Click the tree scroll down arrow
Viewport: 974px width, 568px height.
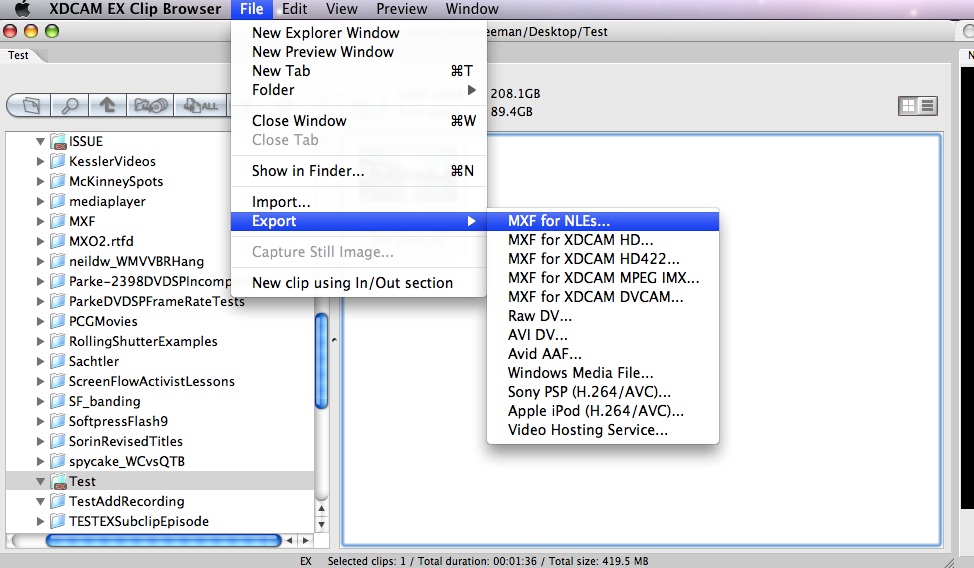coord(321,524)
